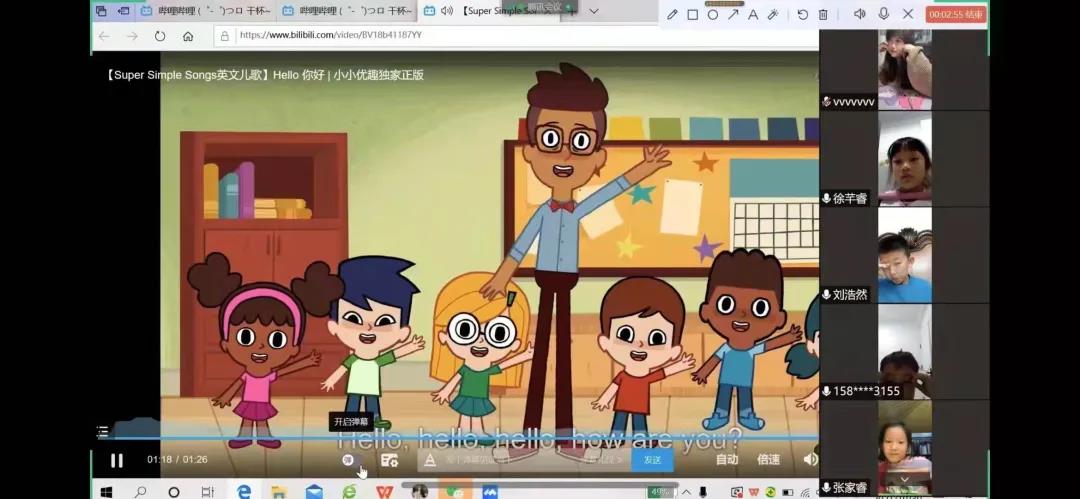
Task: Click the 发送 send danmaku button
Action: pos(652,460)
